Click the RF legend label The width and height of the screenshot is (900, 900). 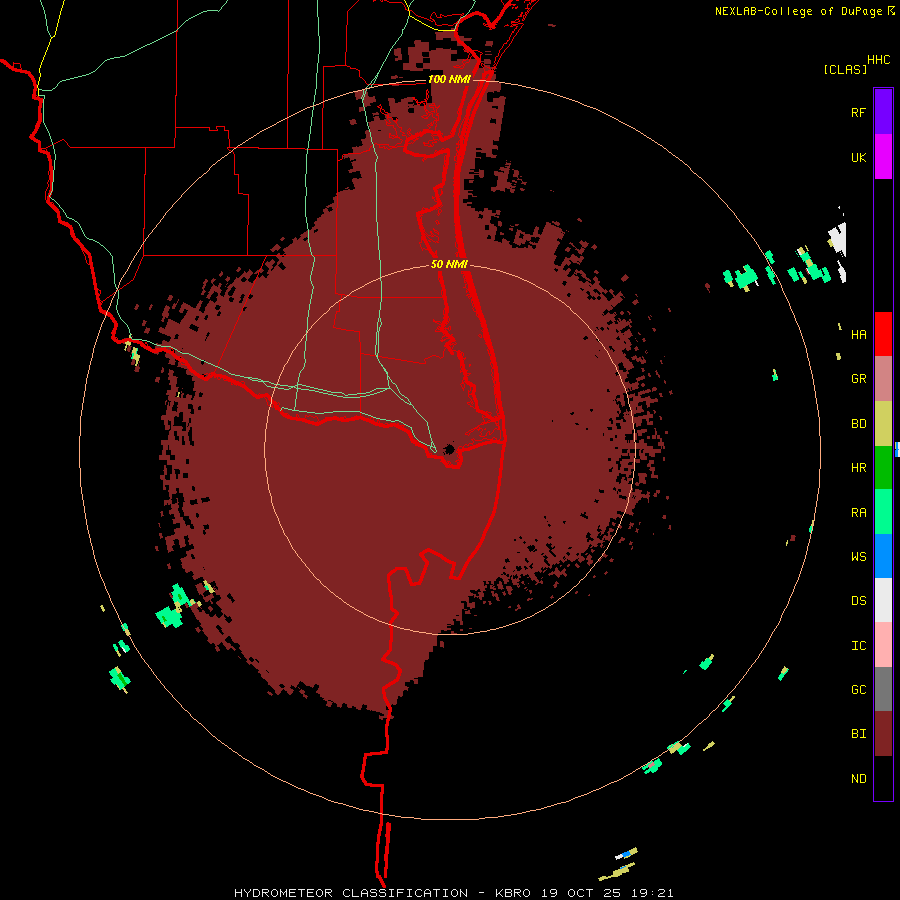tap(858, 112)
